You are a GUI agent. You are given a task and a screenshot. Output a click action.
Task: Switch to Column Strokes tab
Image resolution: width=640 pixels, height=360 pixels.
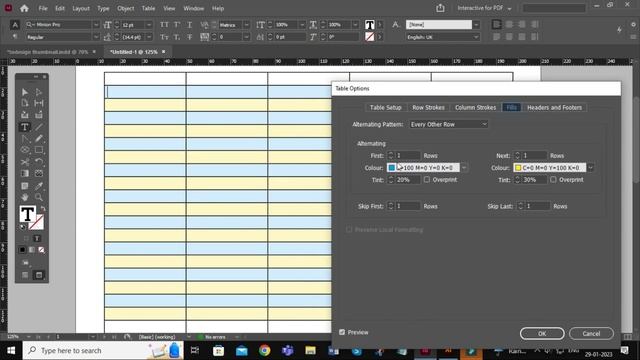point(476,107)
